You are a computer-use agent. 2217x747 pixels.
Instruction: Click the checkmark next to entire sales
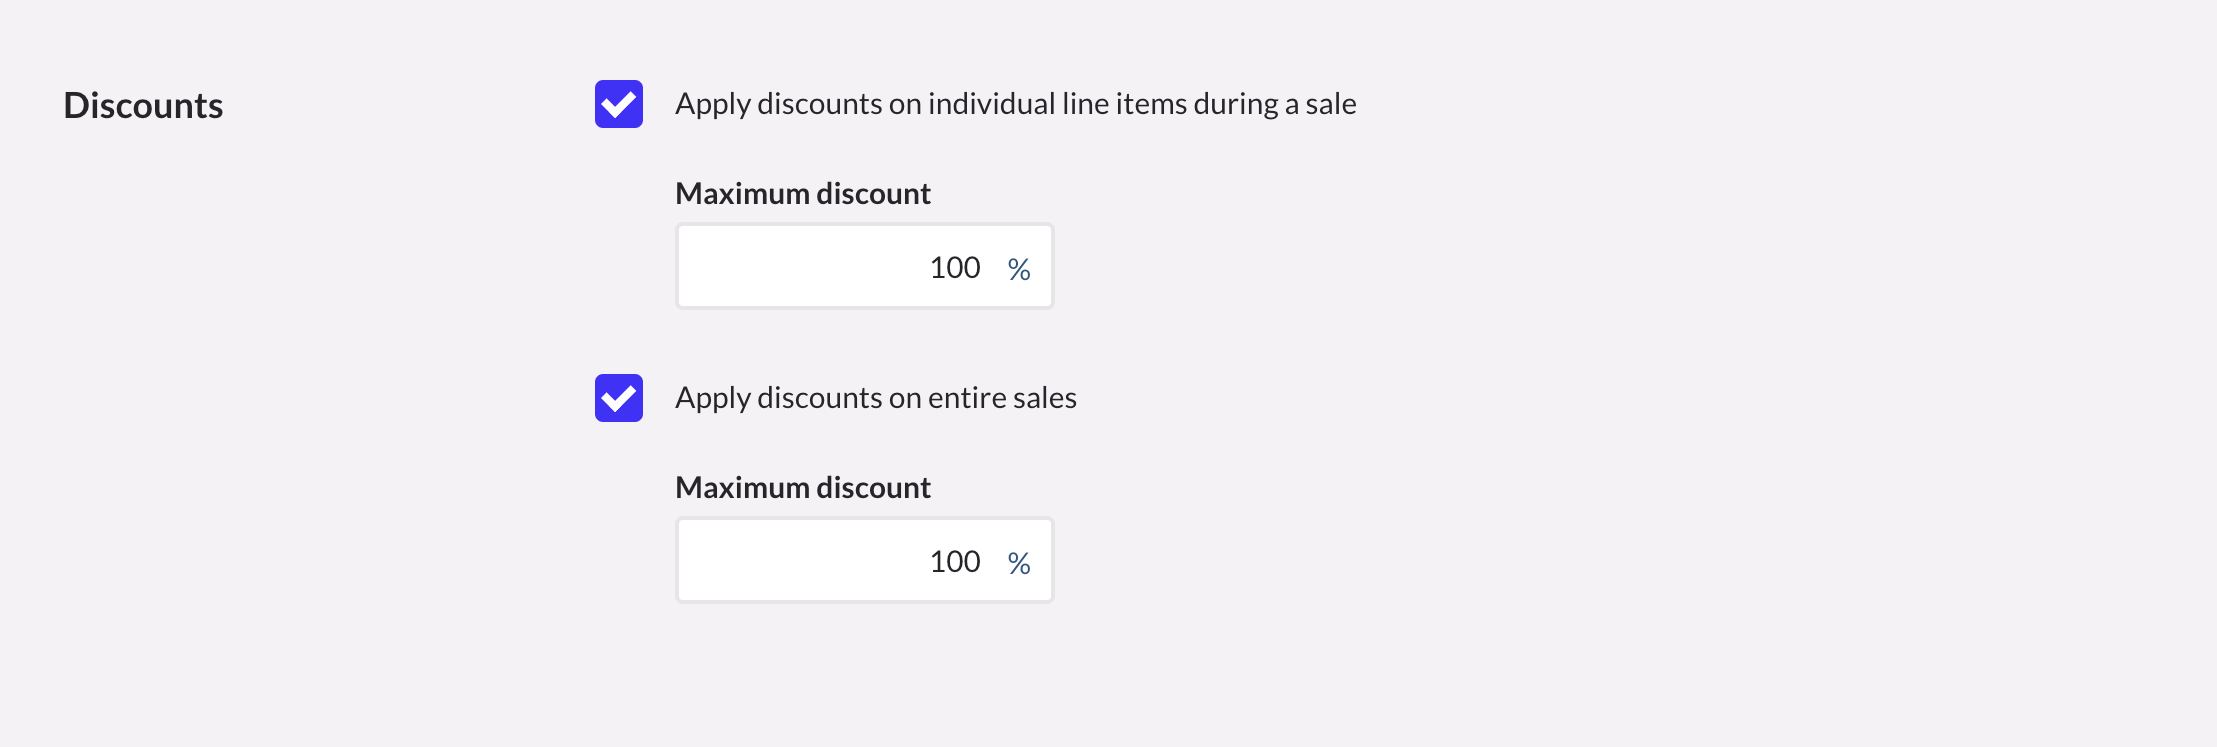click(618, 397)
